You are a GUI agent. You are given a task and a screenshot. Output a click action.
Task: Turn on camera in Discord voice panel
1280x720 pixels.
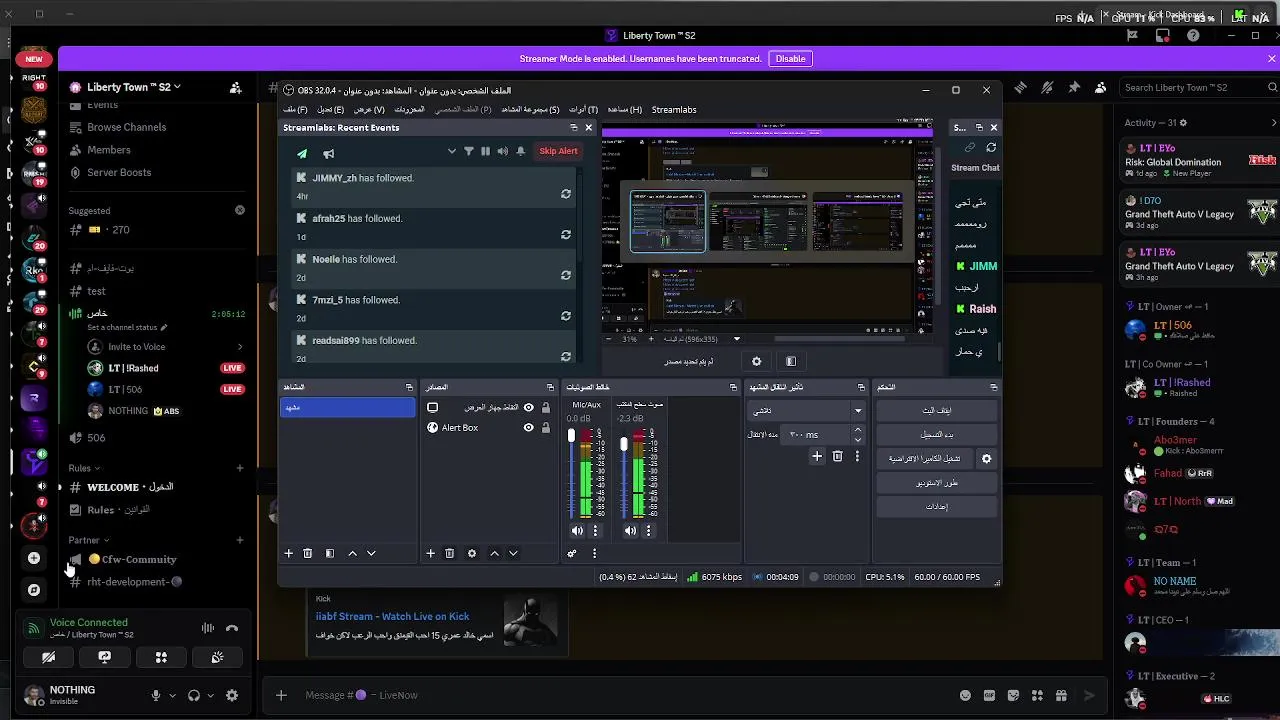click(x=48, y=657)
